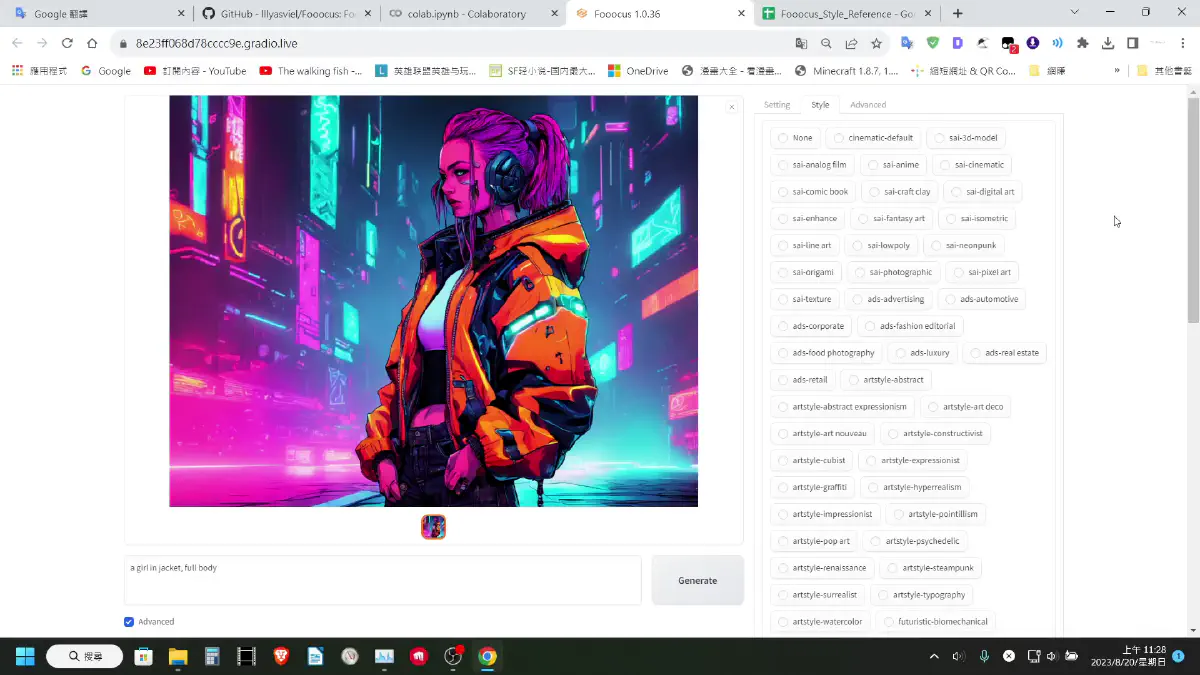
Task: Choose the sai-neonpunk style option
Action: pyautogui.click(x=963, y=245)
